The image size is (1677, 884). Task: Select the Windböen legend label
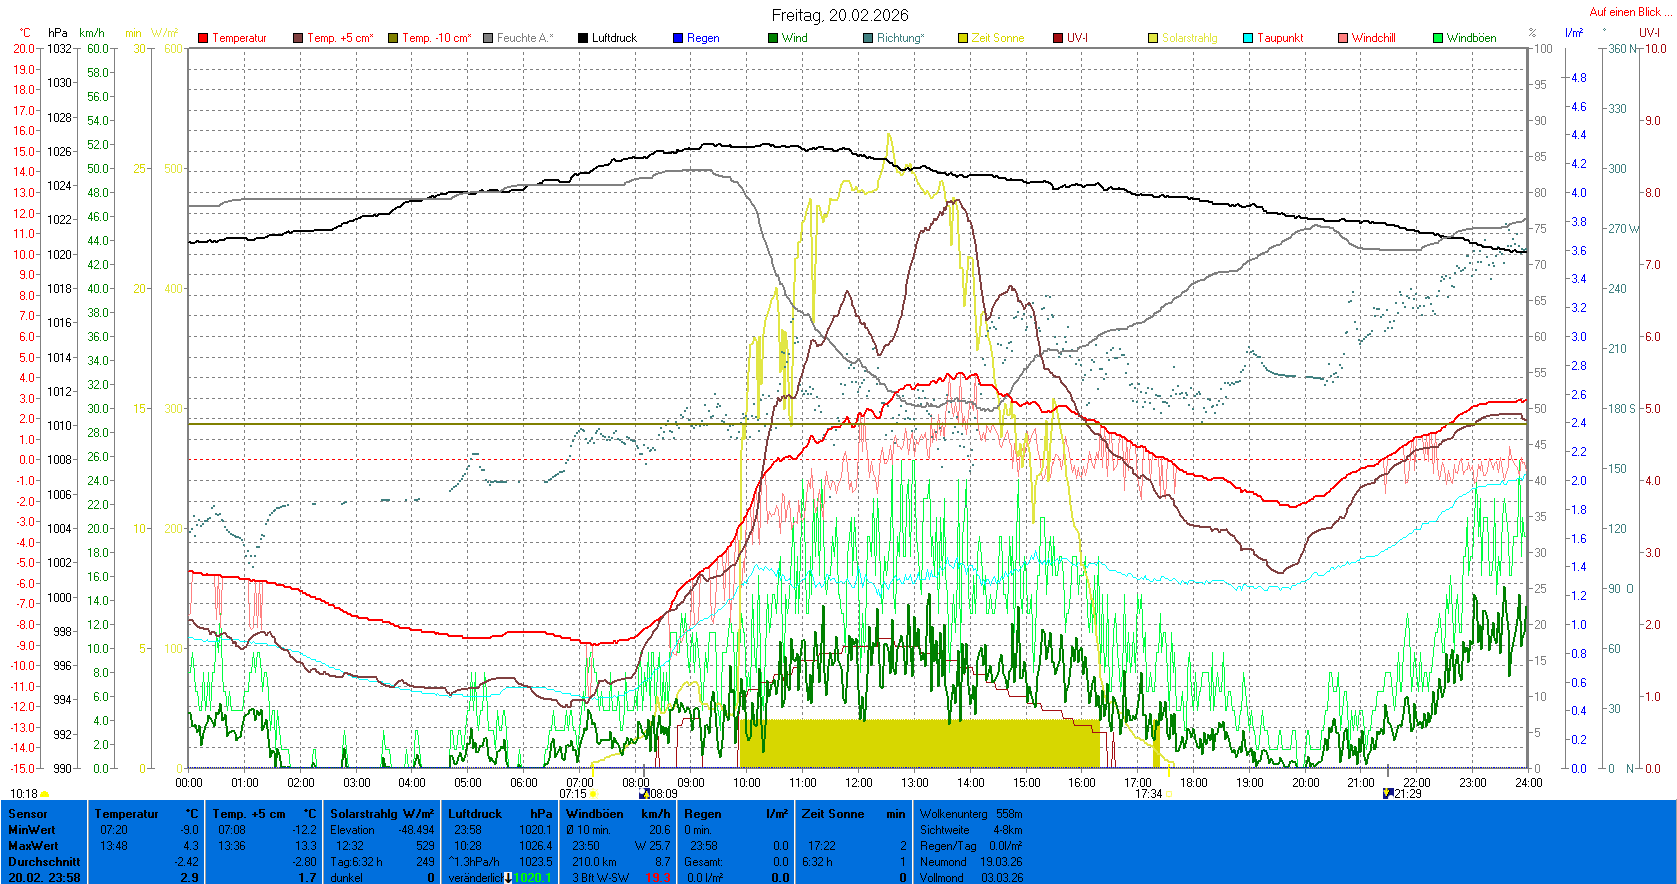point(1471,38)
